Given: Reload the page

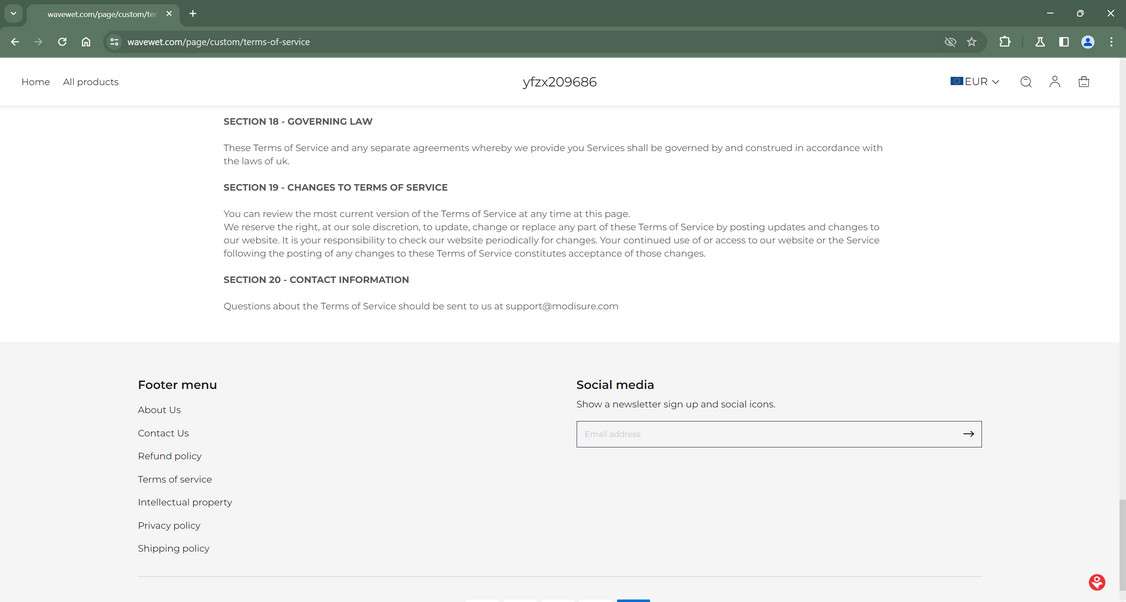Looking at the screenshot, I should coord(61,42).
